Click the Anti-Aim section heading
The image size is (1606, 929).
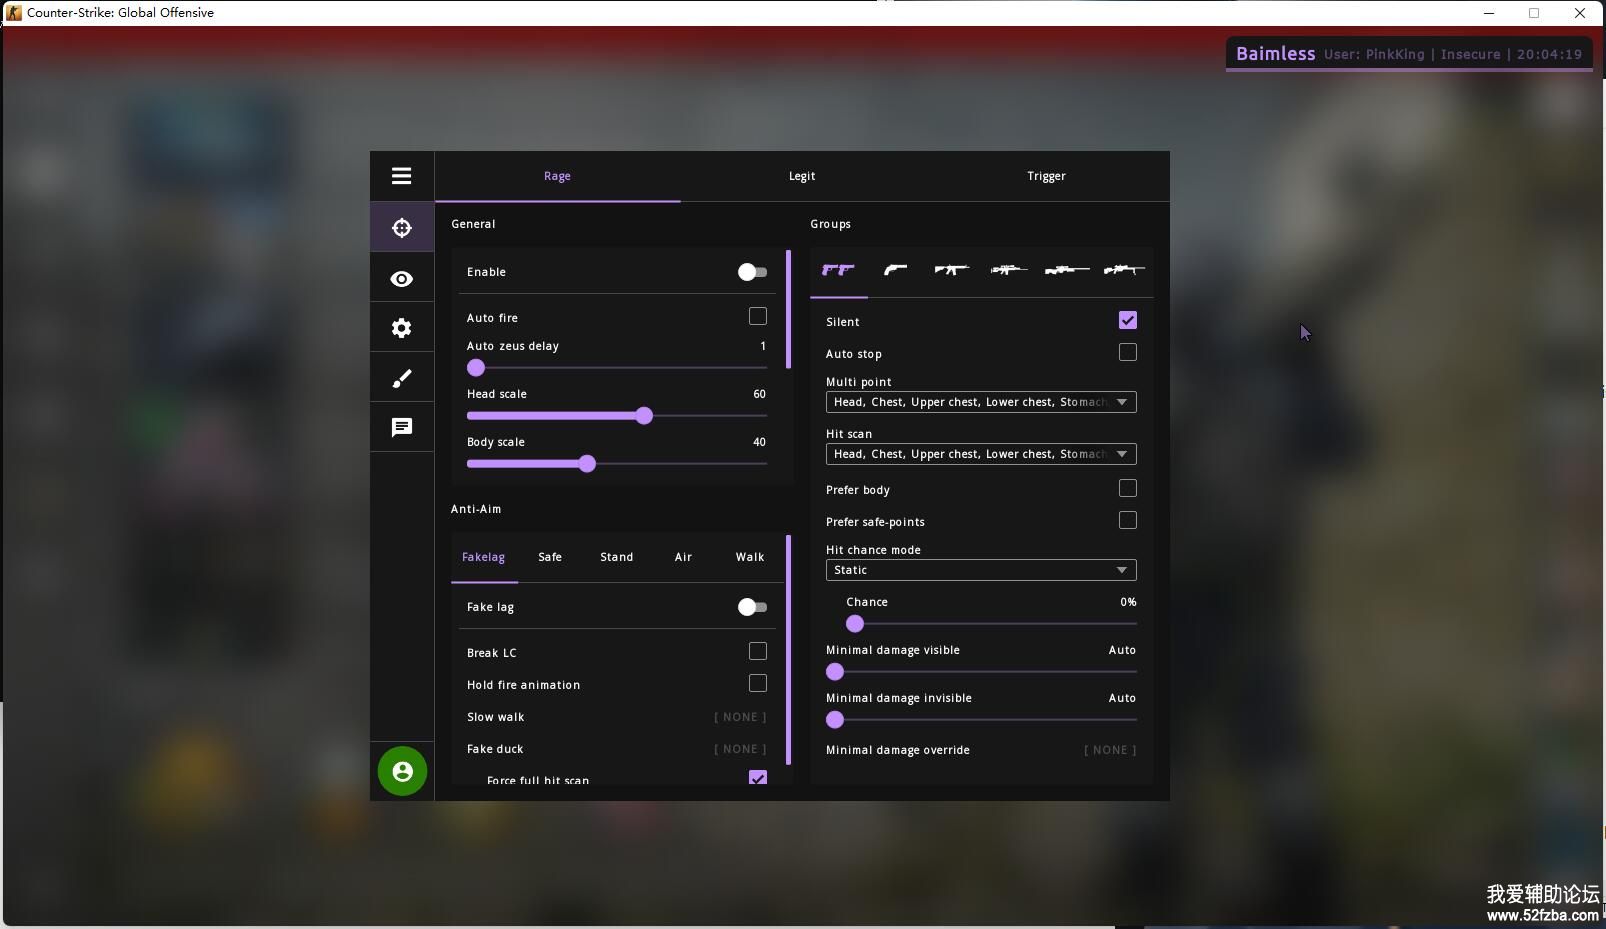tap(476, 509)
